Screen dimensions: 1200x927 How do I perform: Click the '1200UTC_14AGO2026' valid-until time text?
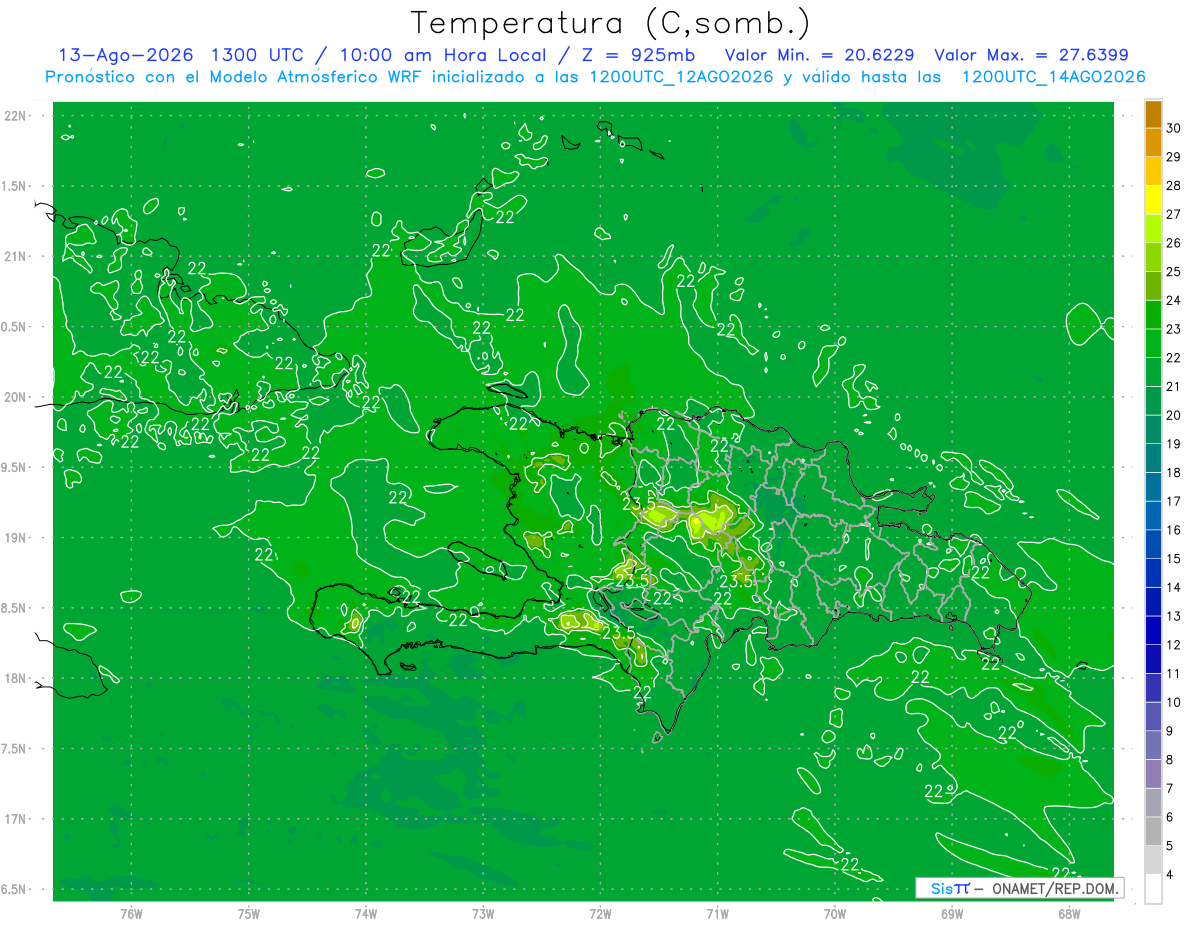[x=1052, y=77]
